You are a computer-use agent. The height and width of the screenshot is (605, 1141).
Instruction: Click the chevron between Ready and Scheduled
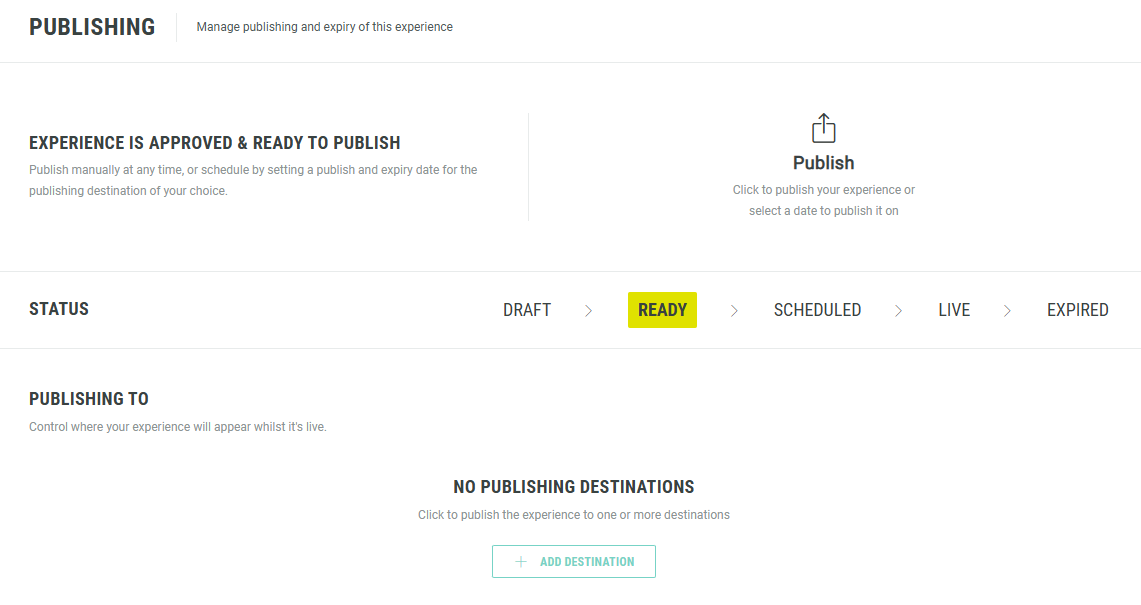pyautogui.click(x=734, y=311)
